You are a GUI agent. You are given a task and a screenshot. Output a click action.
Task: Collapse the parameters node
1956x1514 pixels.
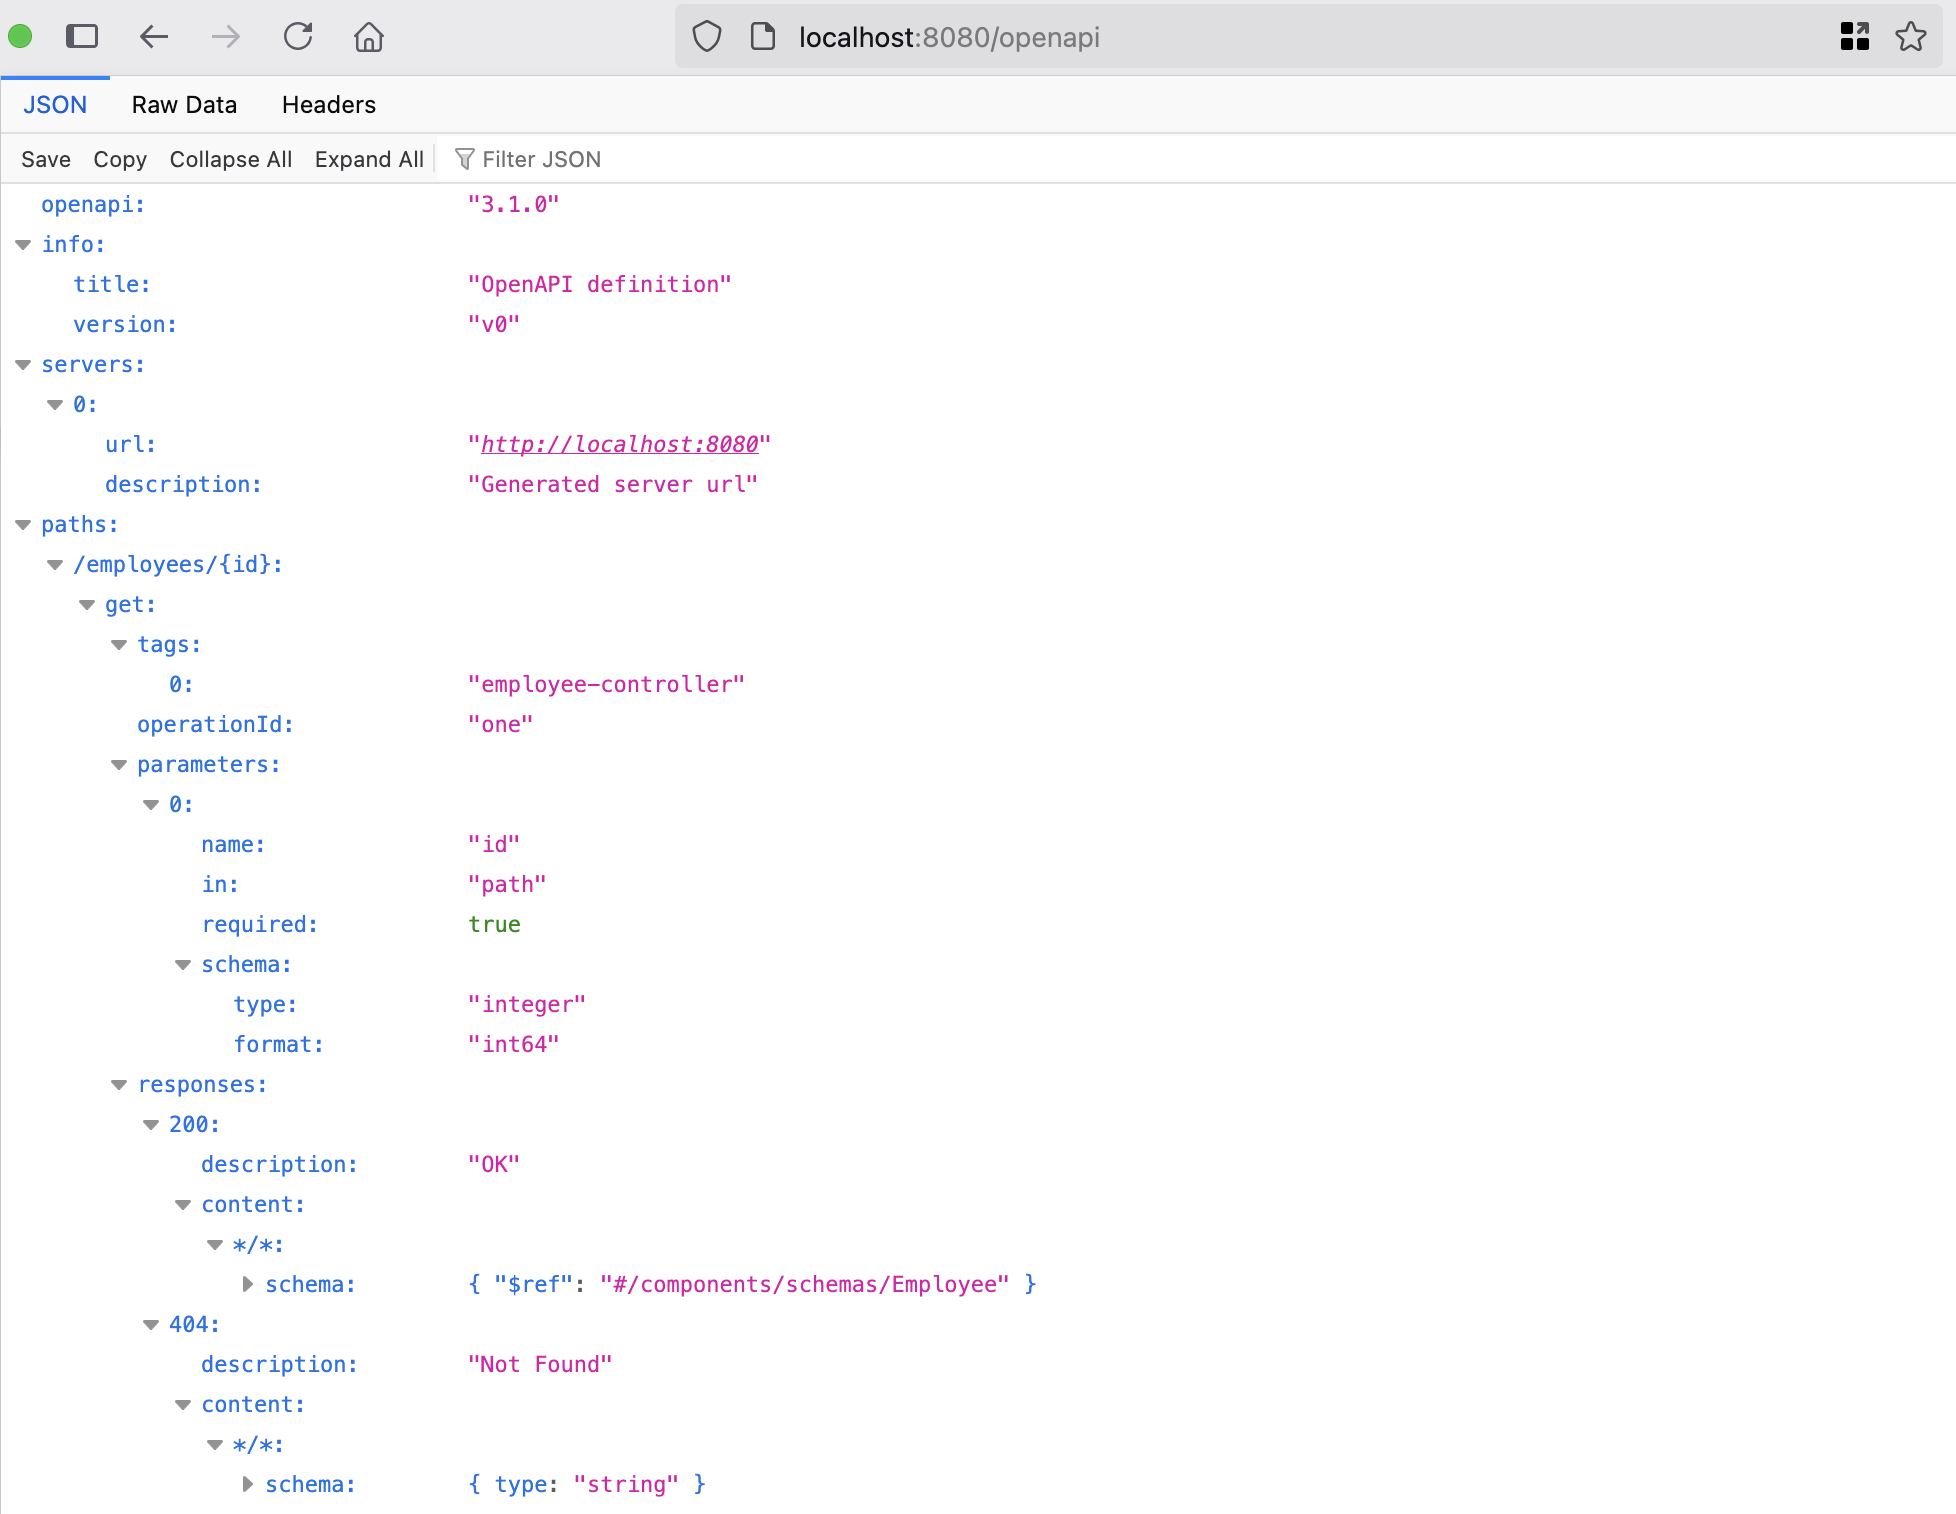tap(119, 765)
